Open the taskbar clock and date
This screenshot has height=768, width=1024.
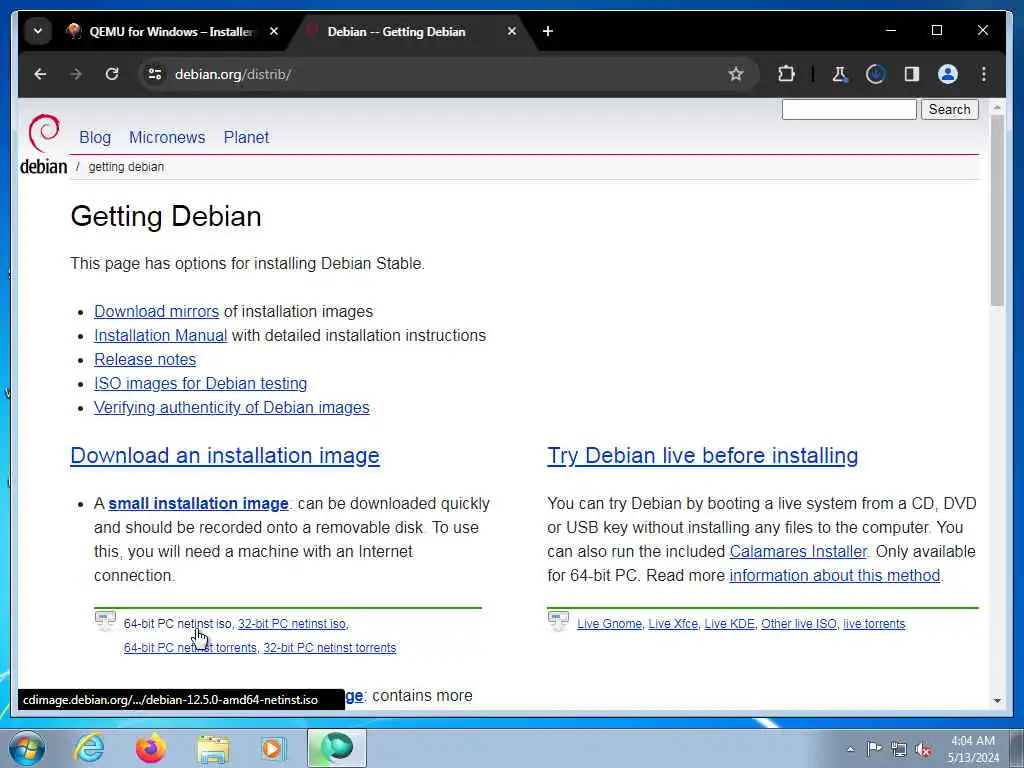coord(973,749)
